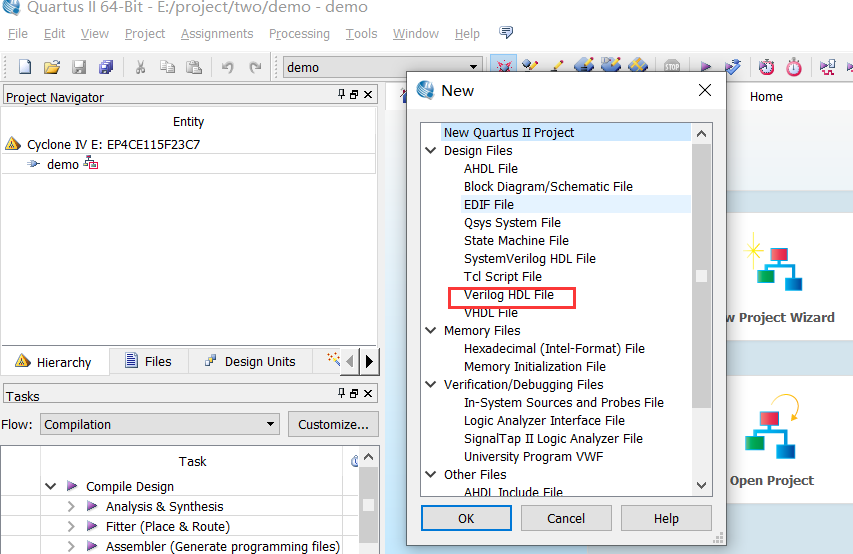
Task: Pin the Tasks panel
Action: pos(341,392)
